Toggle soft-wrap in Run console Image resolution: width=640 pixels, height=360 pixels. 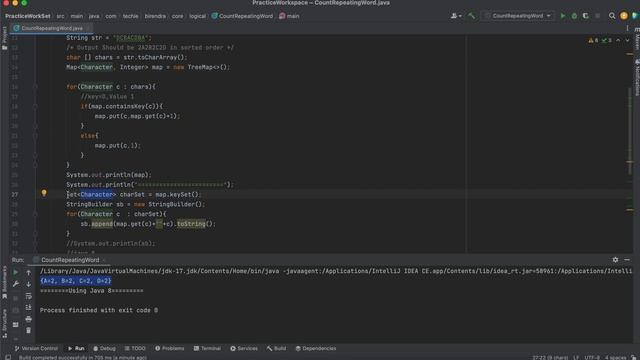point(29,296)
